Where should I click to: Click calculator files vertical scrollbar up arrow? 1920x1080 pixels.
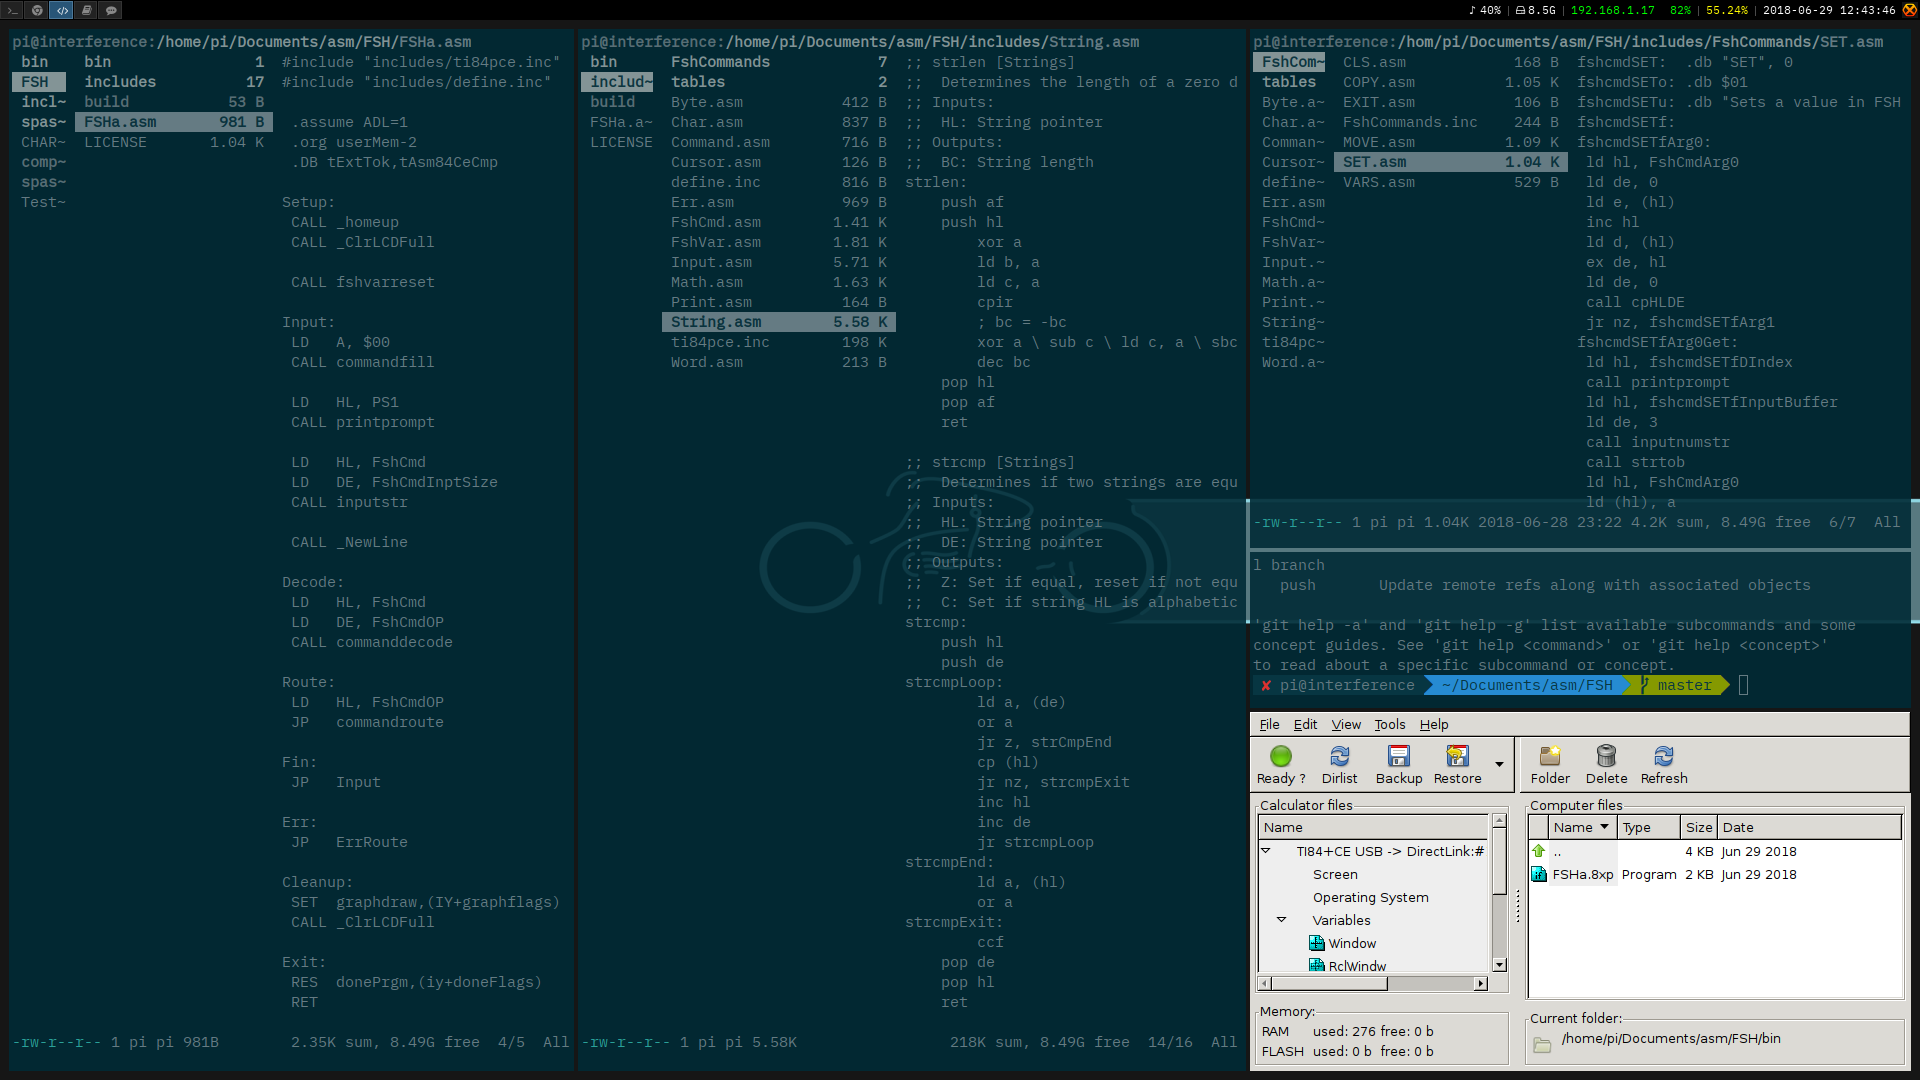click(x=1499, y=820)
